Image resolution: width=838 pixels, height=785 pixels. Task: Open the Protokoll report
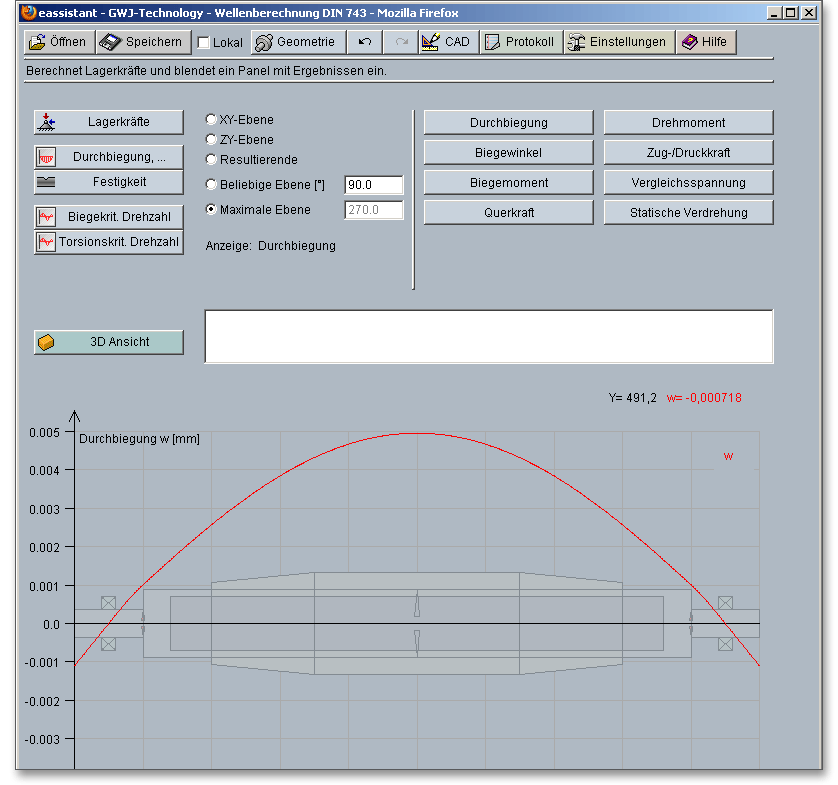pyautogui.click(x=520, y=42)
